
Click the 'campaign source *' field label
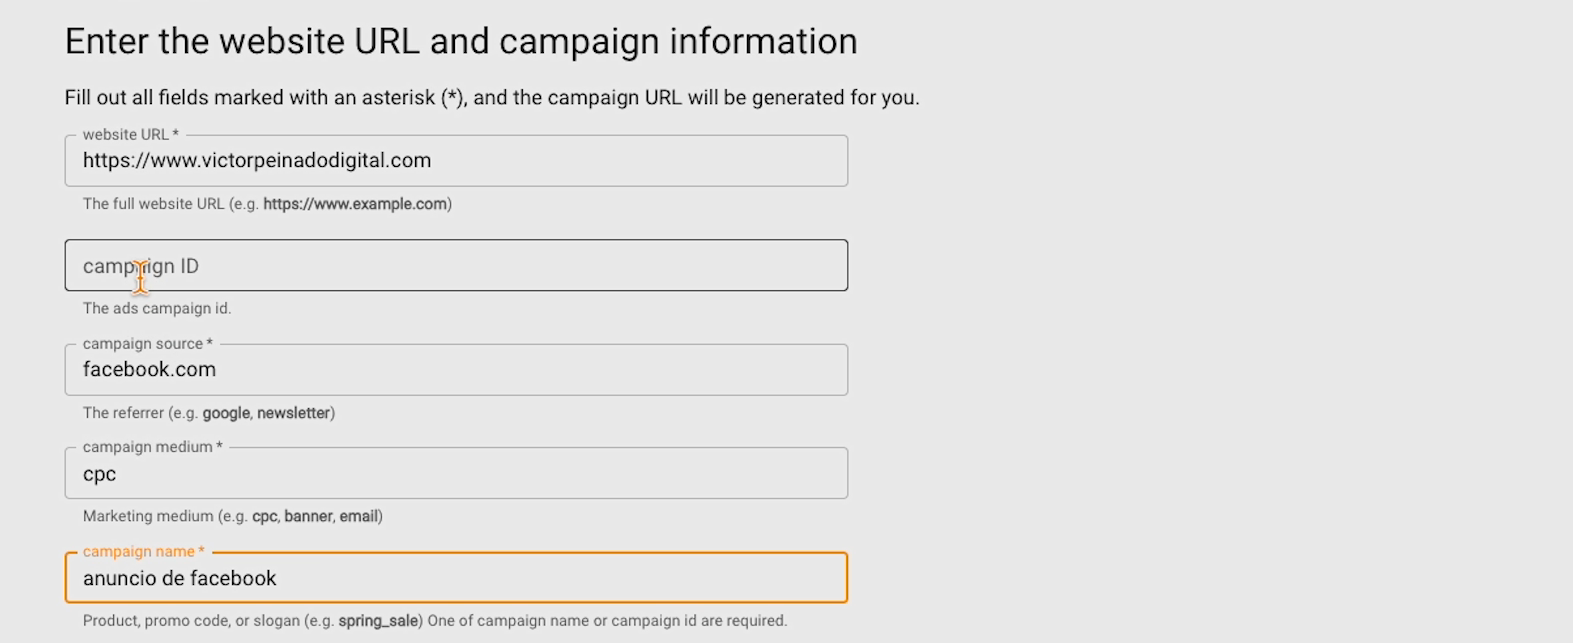(x=147, y=344)
